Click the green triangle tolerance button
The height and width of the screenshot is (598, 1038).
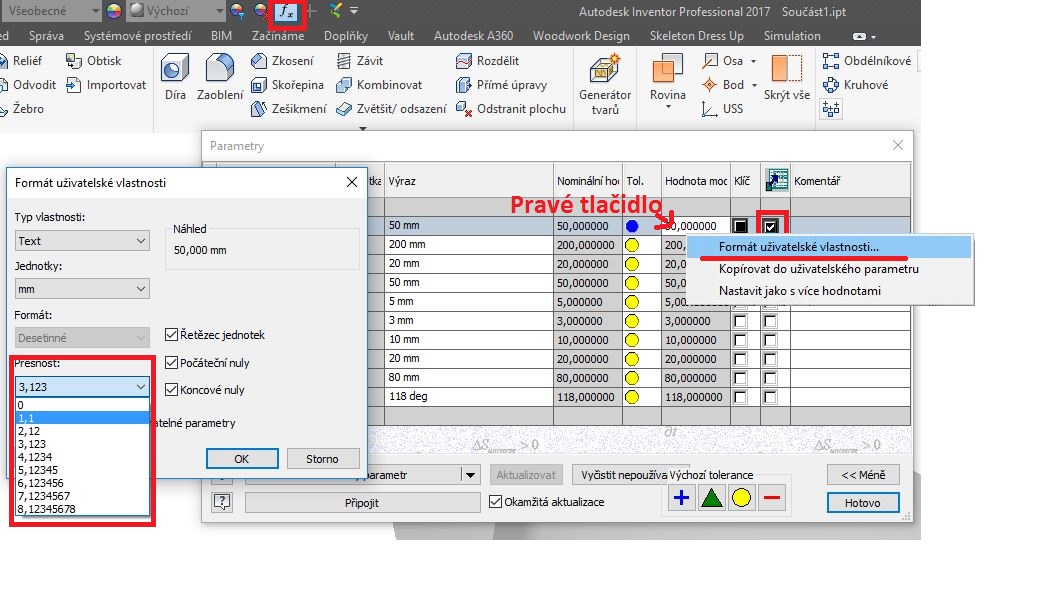(x=711, y=497)
